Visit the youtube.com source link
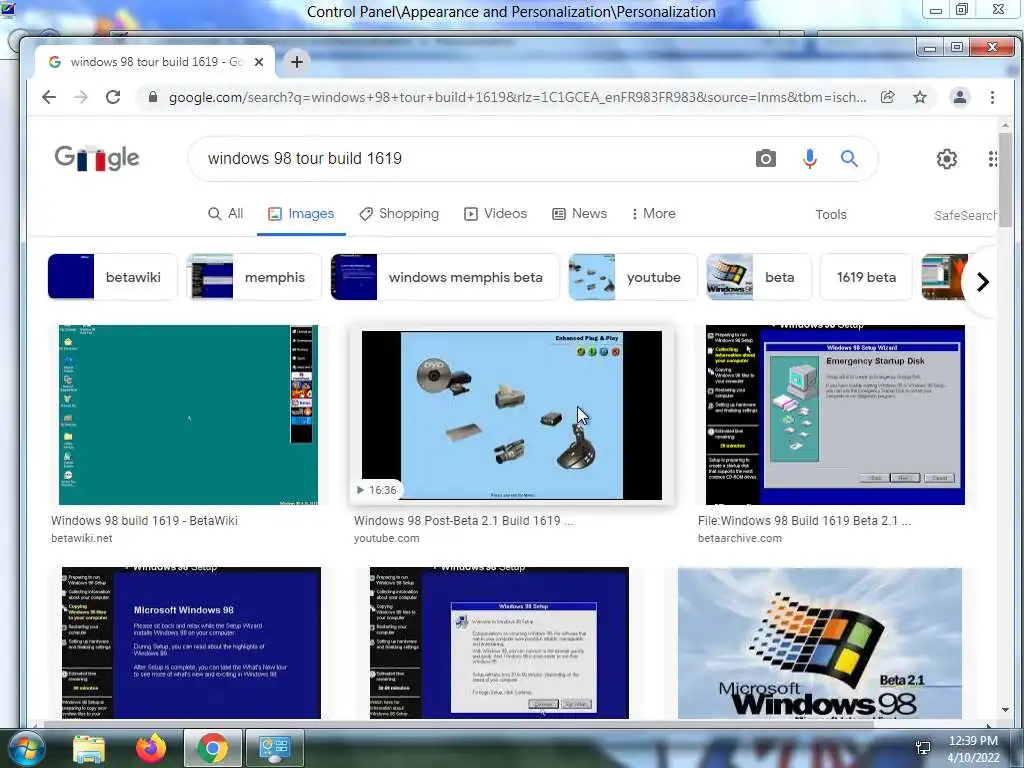Screen dimensions: 1024x768 (387, 538)
